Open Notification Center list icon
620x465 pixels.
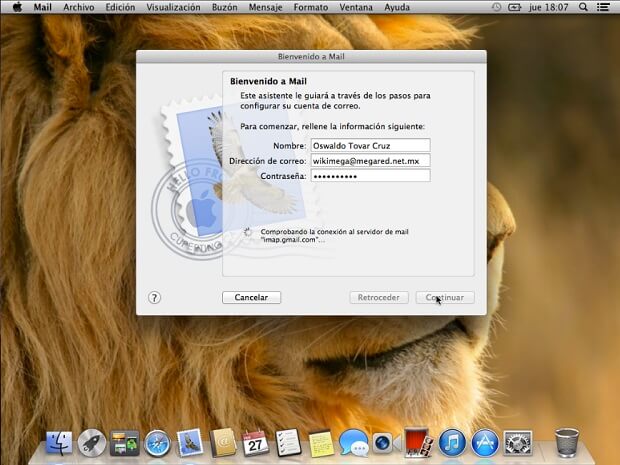(603, 7)
